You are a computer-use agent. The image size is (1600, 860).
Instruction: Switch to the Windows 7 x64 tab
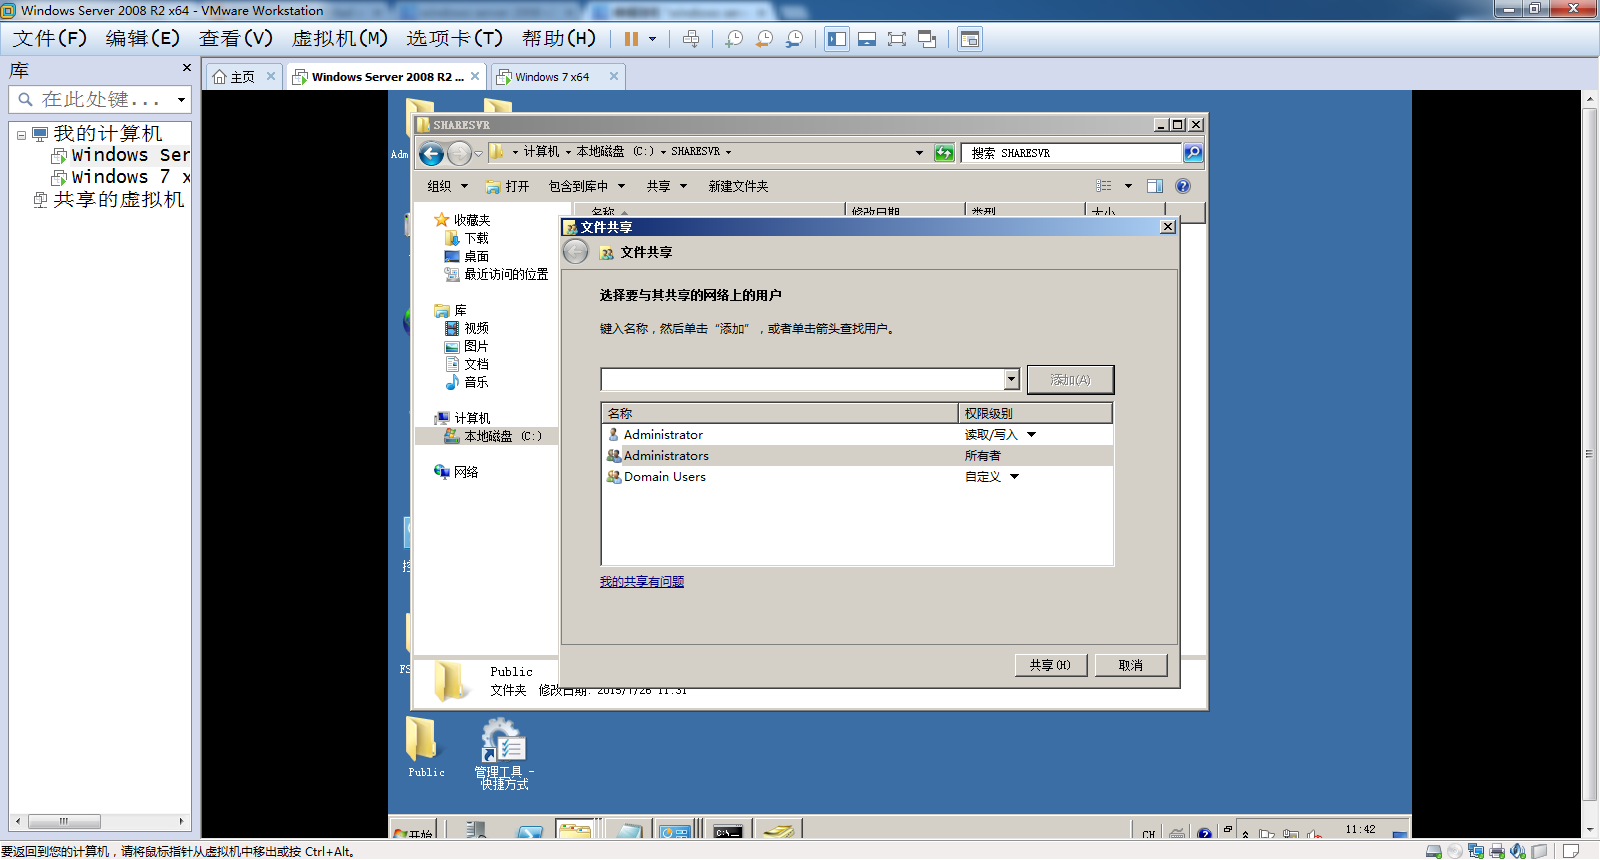click(552, 77)
